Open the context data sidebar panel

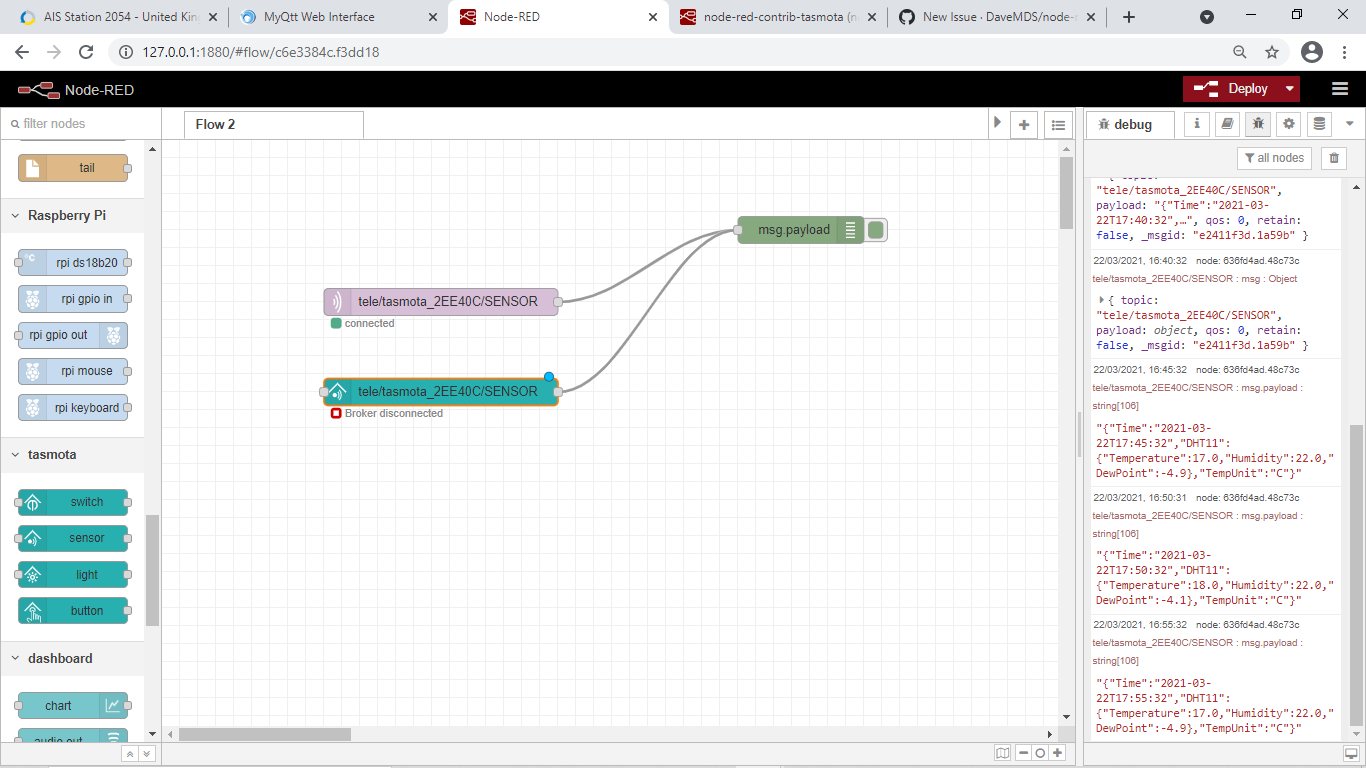point(1319,124)
